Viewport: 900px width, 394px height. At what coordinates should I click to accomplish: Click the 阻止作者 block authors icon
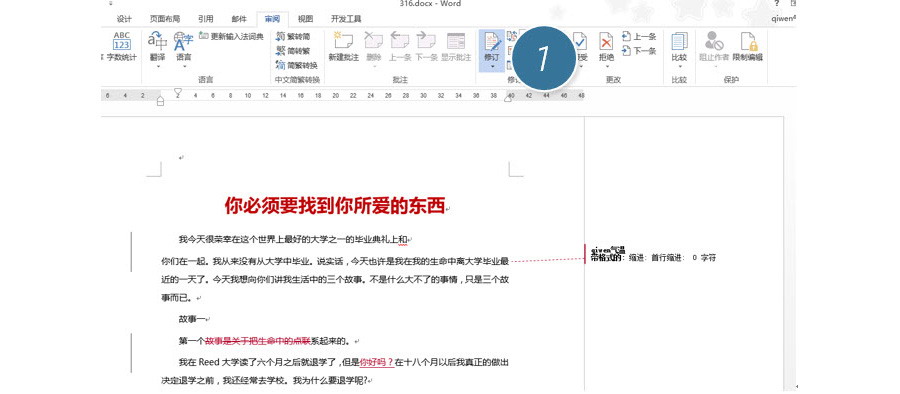pyautogui.click(x=714, y=41)
